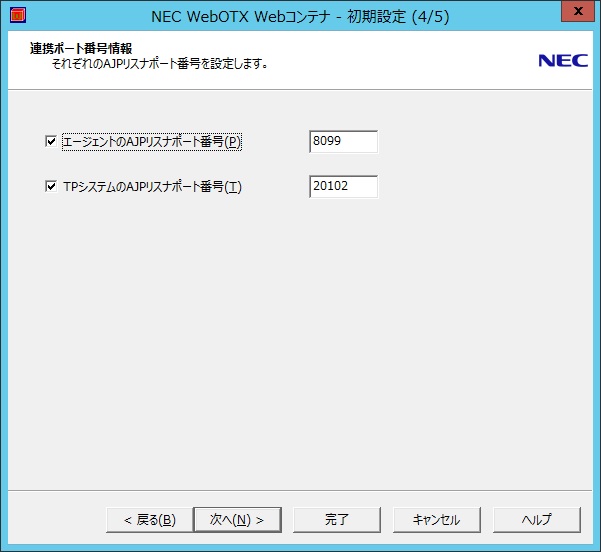Focus the agent port field showing 8099
The height and width of the screenshot is (552, 601).
(343, 142)
